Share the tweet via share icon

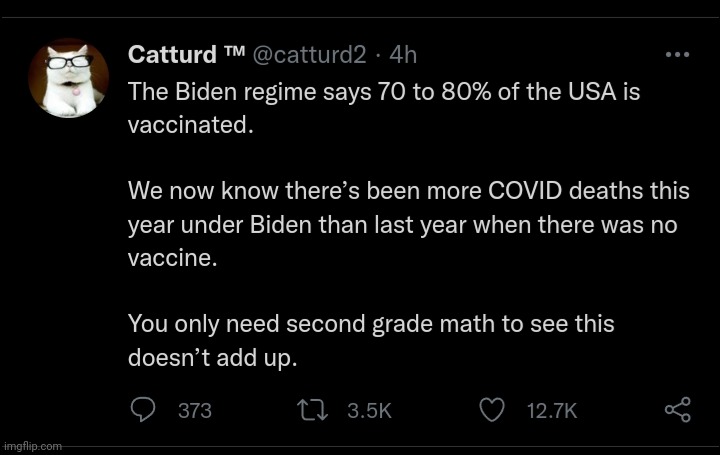677,410
